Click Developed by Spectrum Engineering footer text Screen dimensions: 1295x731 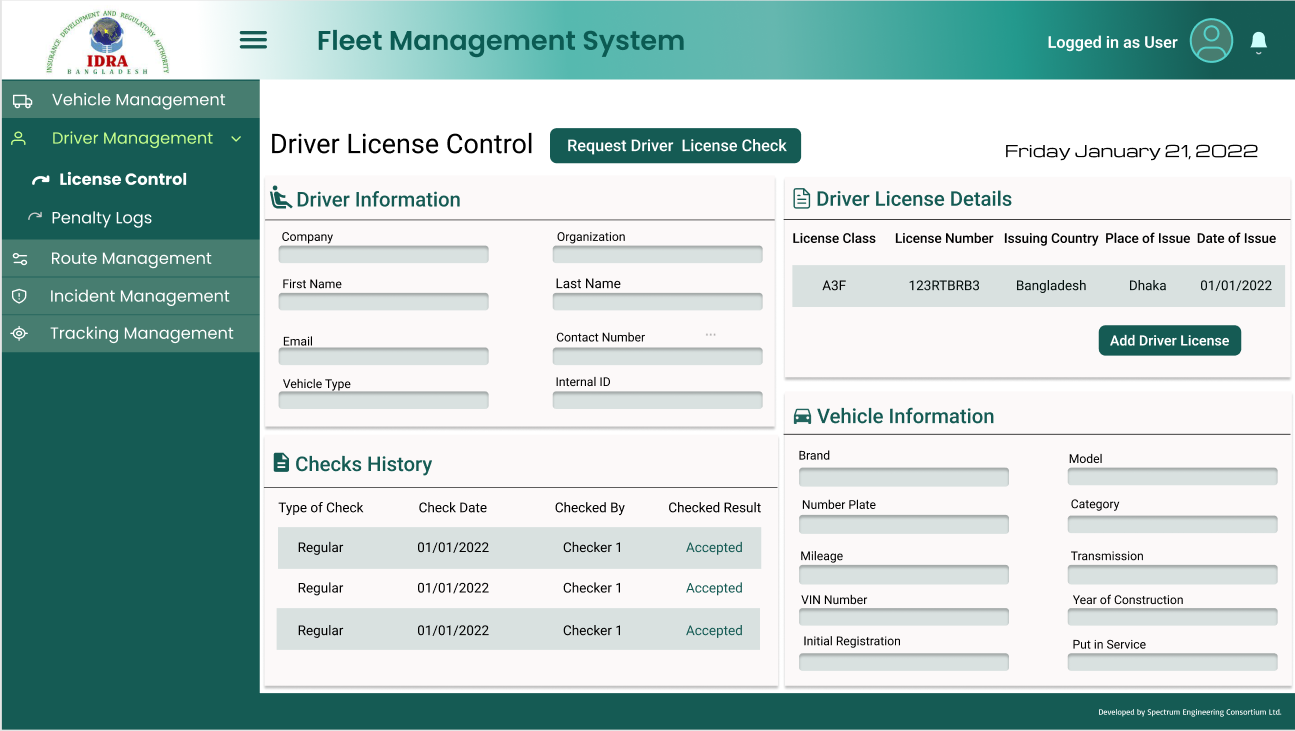tap(1189, 712)
